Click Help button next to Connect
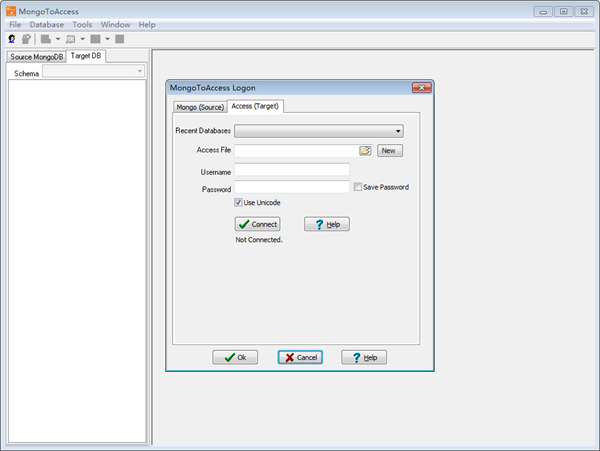 (x=327, y=224)
